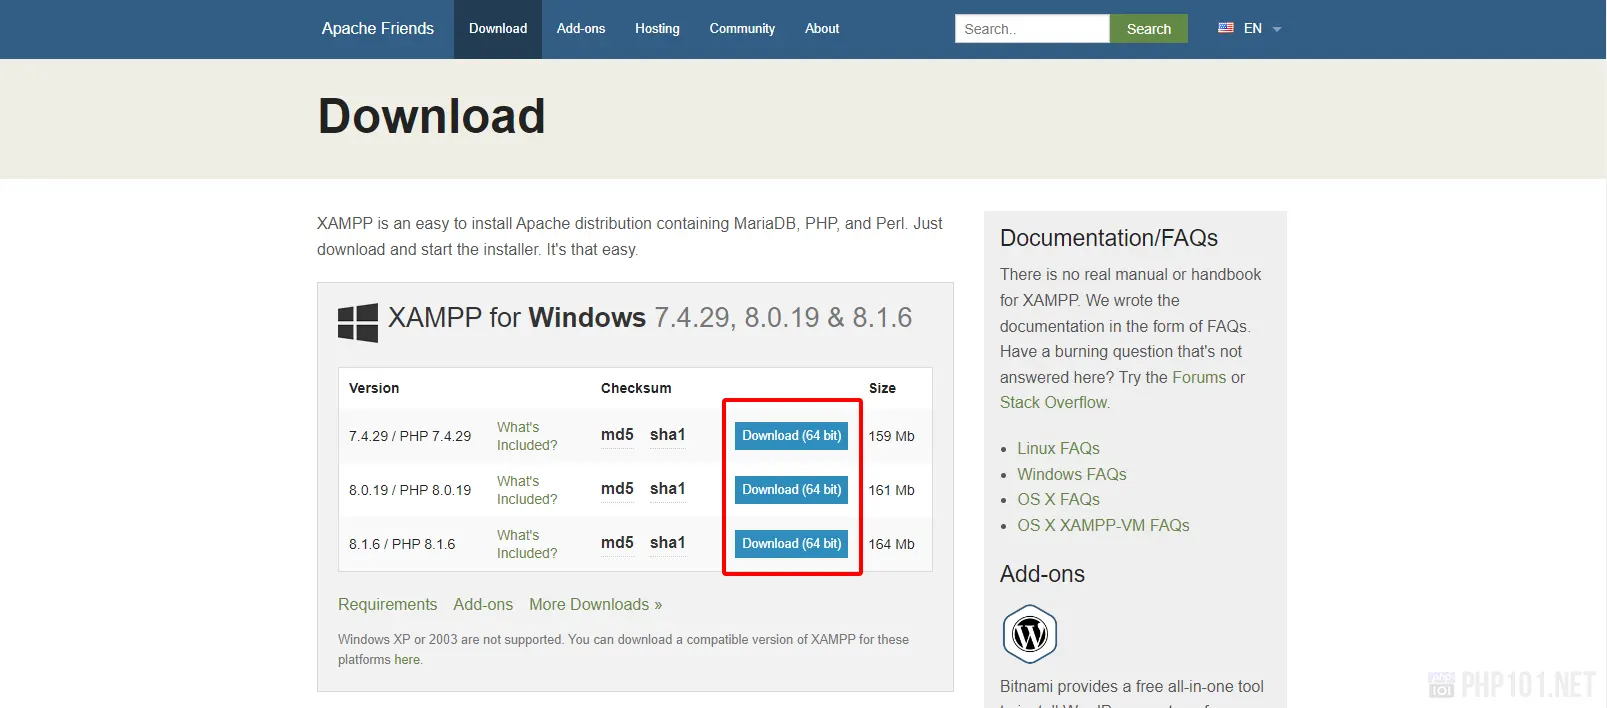Download XAMPP 7.4.29 64 bit
The height and width of the screenshot is (708, 1607).
point(791,436)
